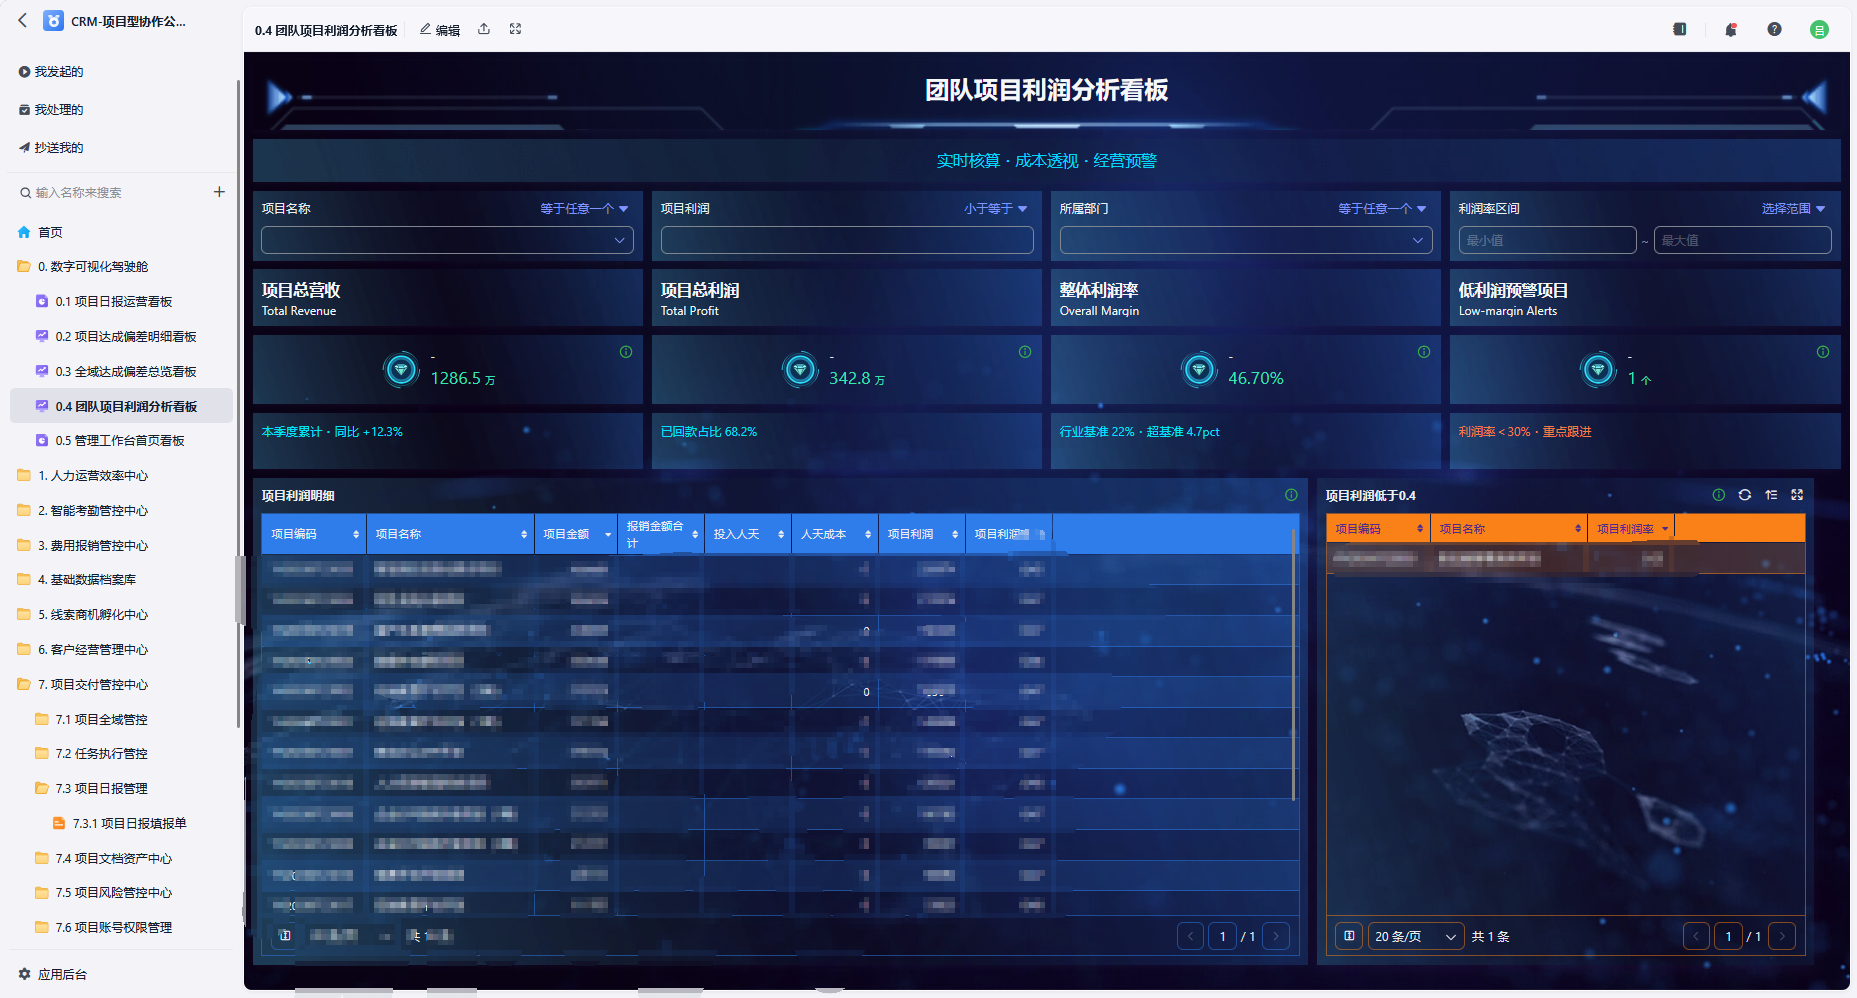Click the 编辑 button in the header
The width and height of the screenshot is (1857, 998).
440,30
